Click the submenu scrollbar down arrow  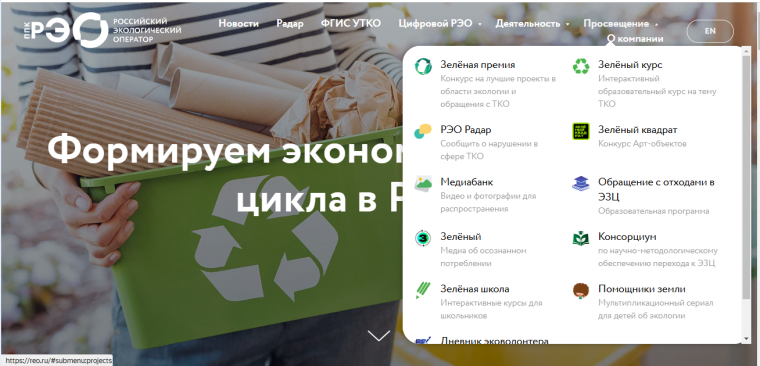[x=746, y=338]
